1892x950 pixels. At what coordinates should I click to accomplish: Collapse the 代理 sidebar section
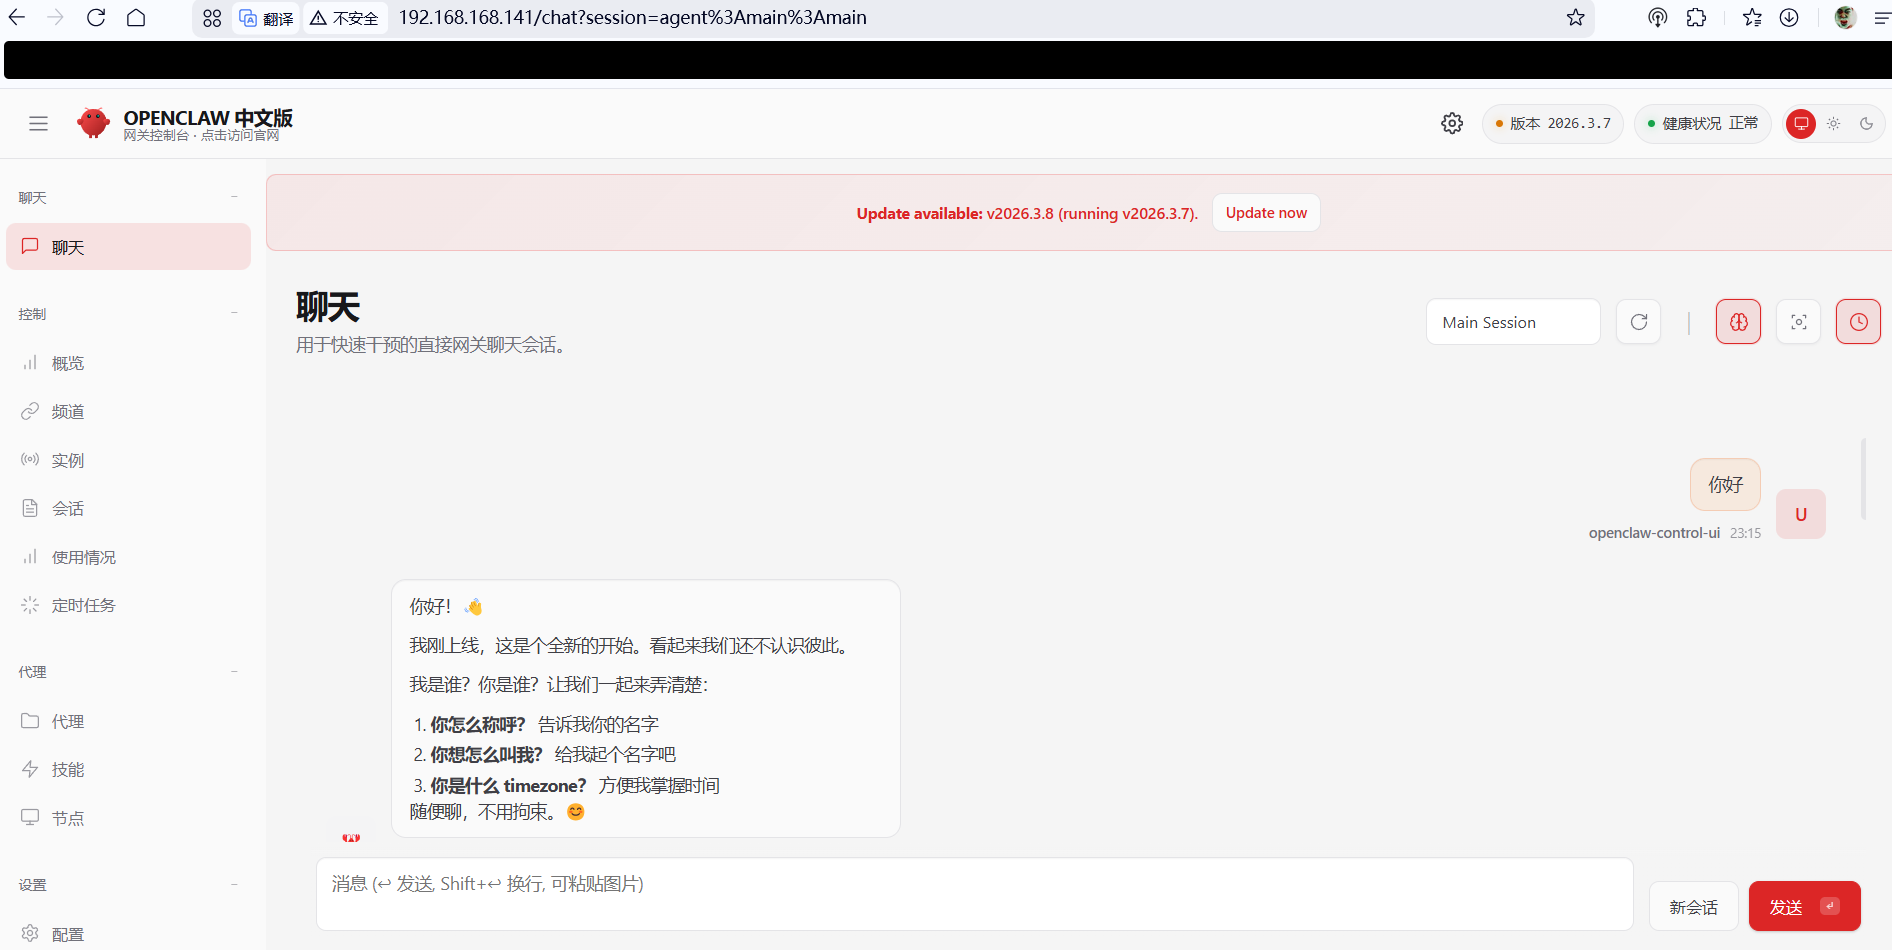click(x=234, y=671)
